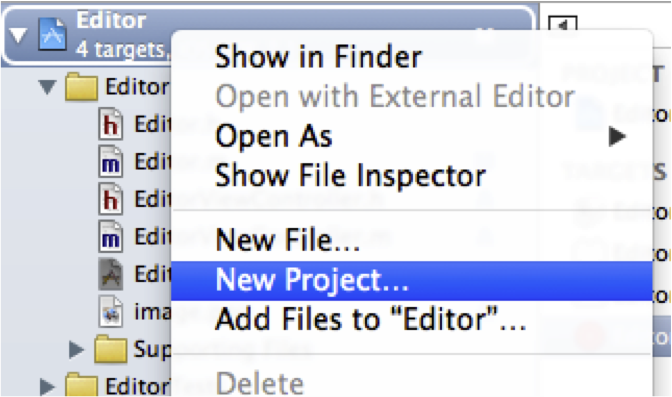
Task: Select the first .h header file icon
Action: [x=111, y=124]
